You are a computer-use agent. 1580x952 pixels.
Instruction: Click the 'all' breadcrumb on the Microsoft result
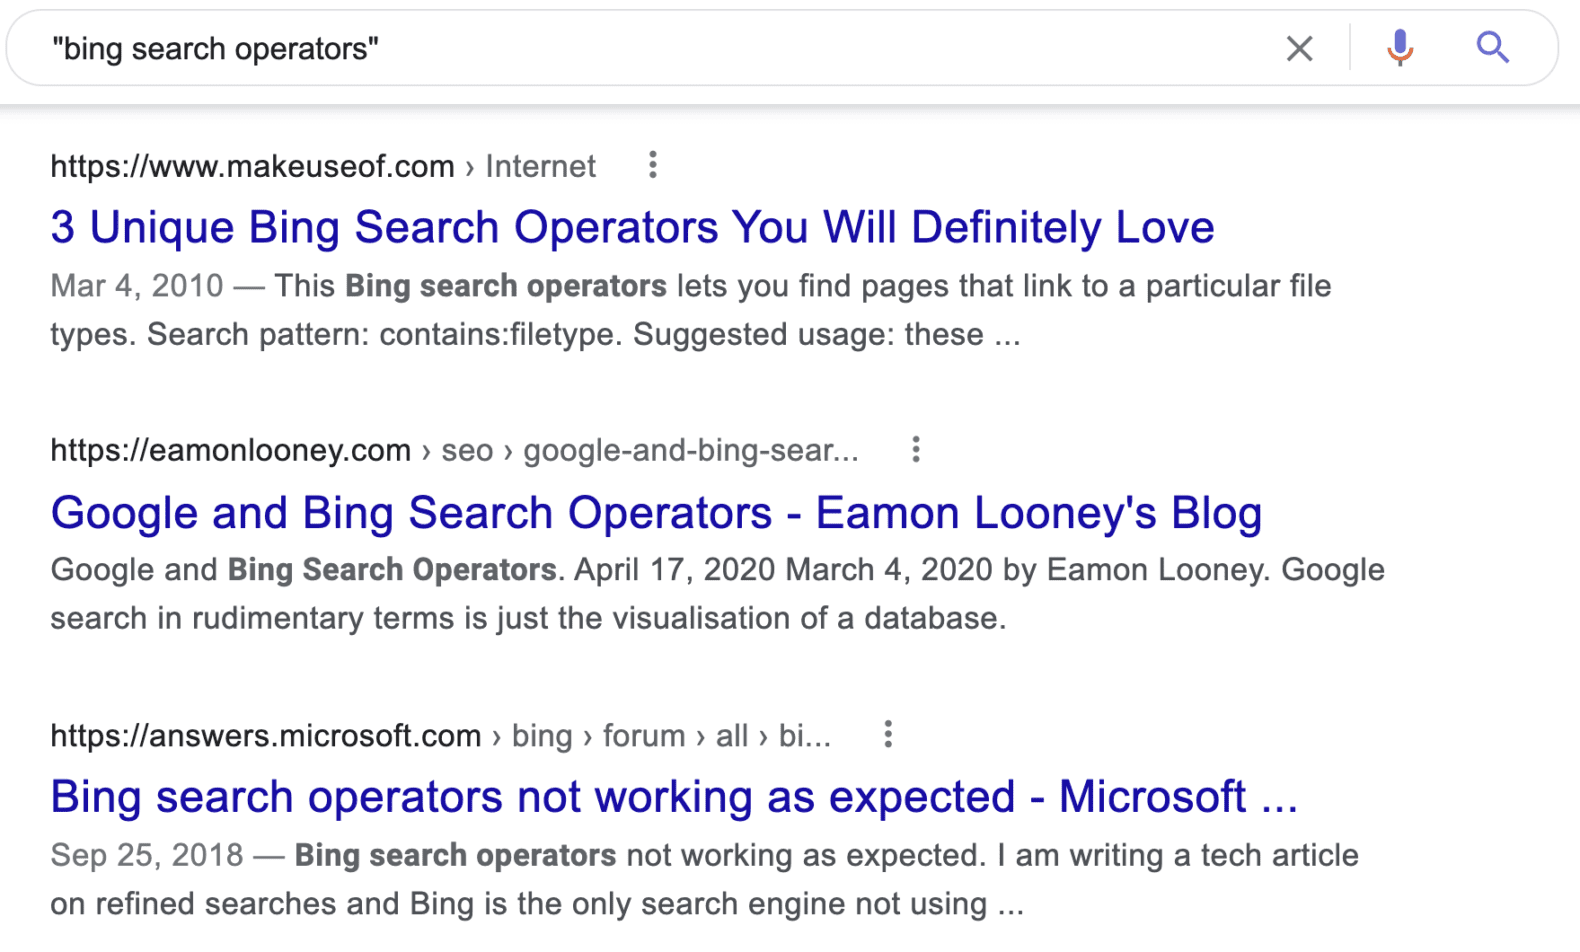[x=731, y=736]
